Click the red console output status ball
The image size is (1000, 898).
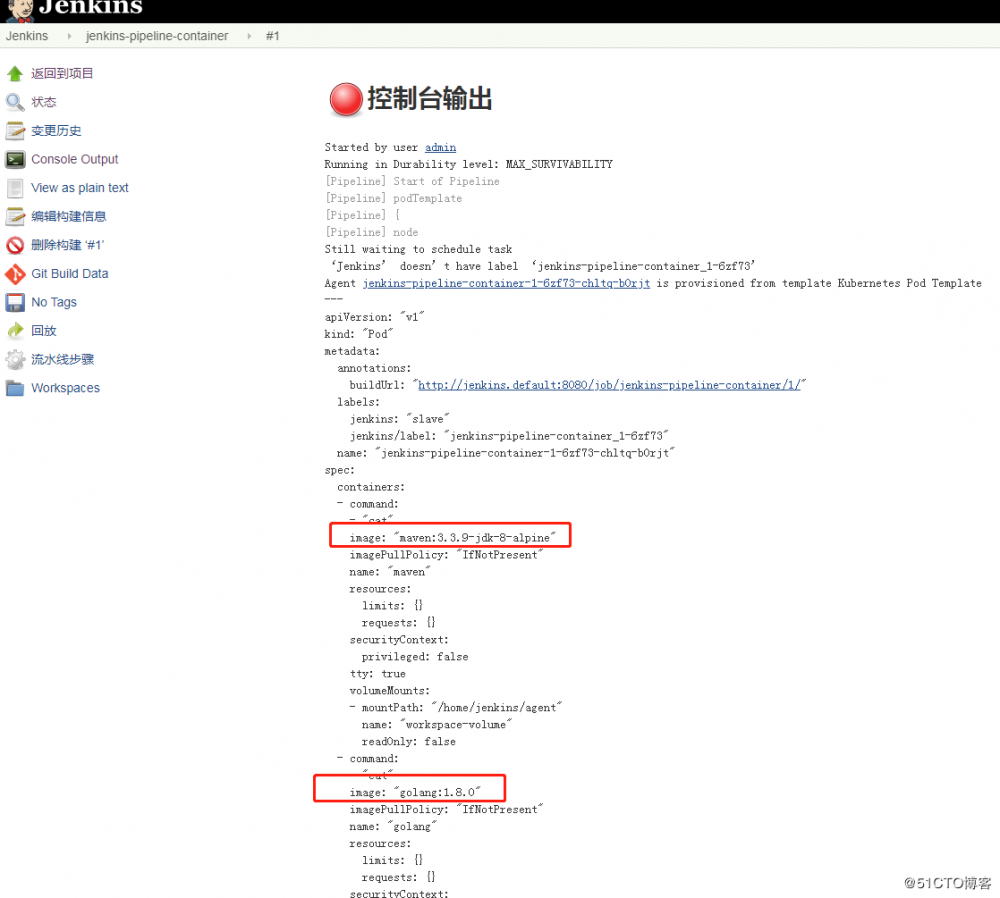[x=345, y=99]
